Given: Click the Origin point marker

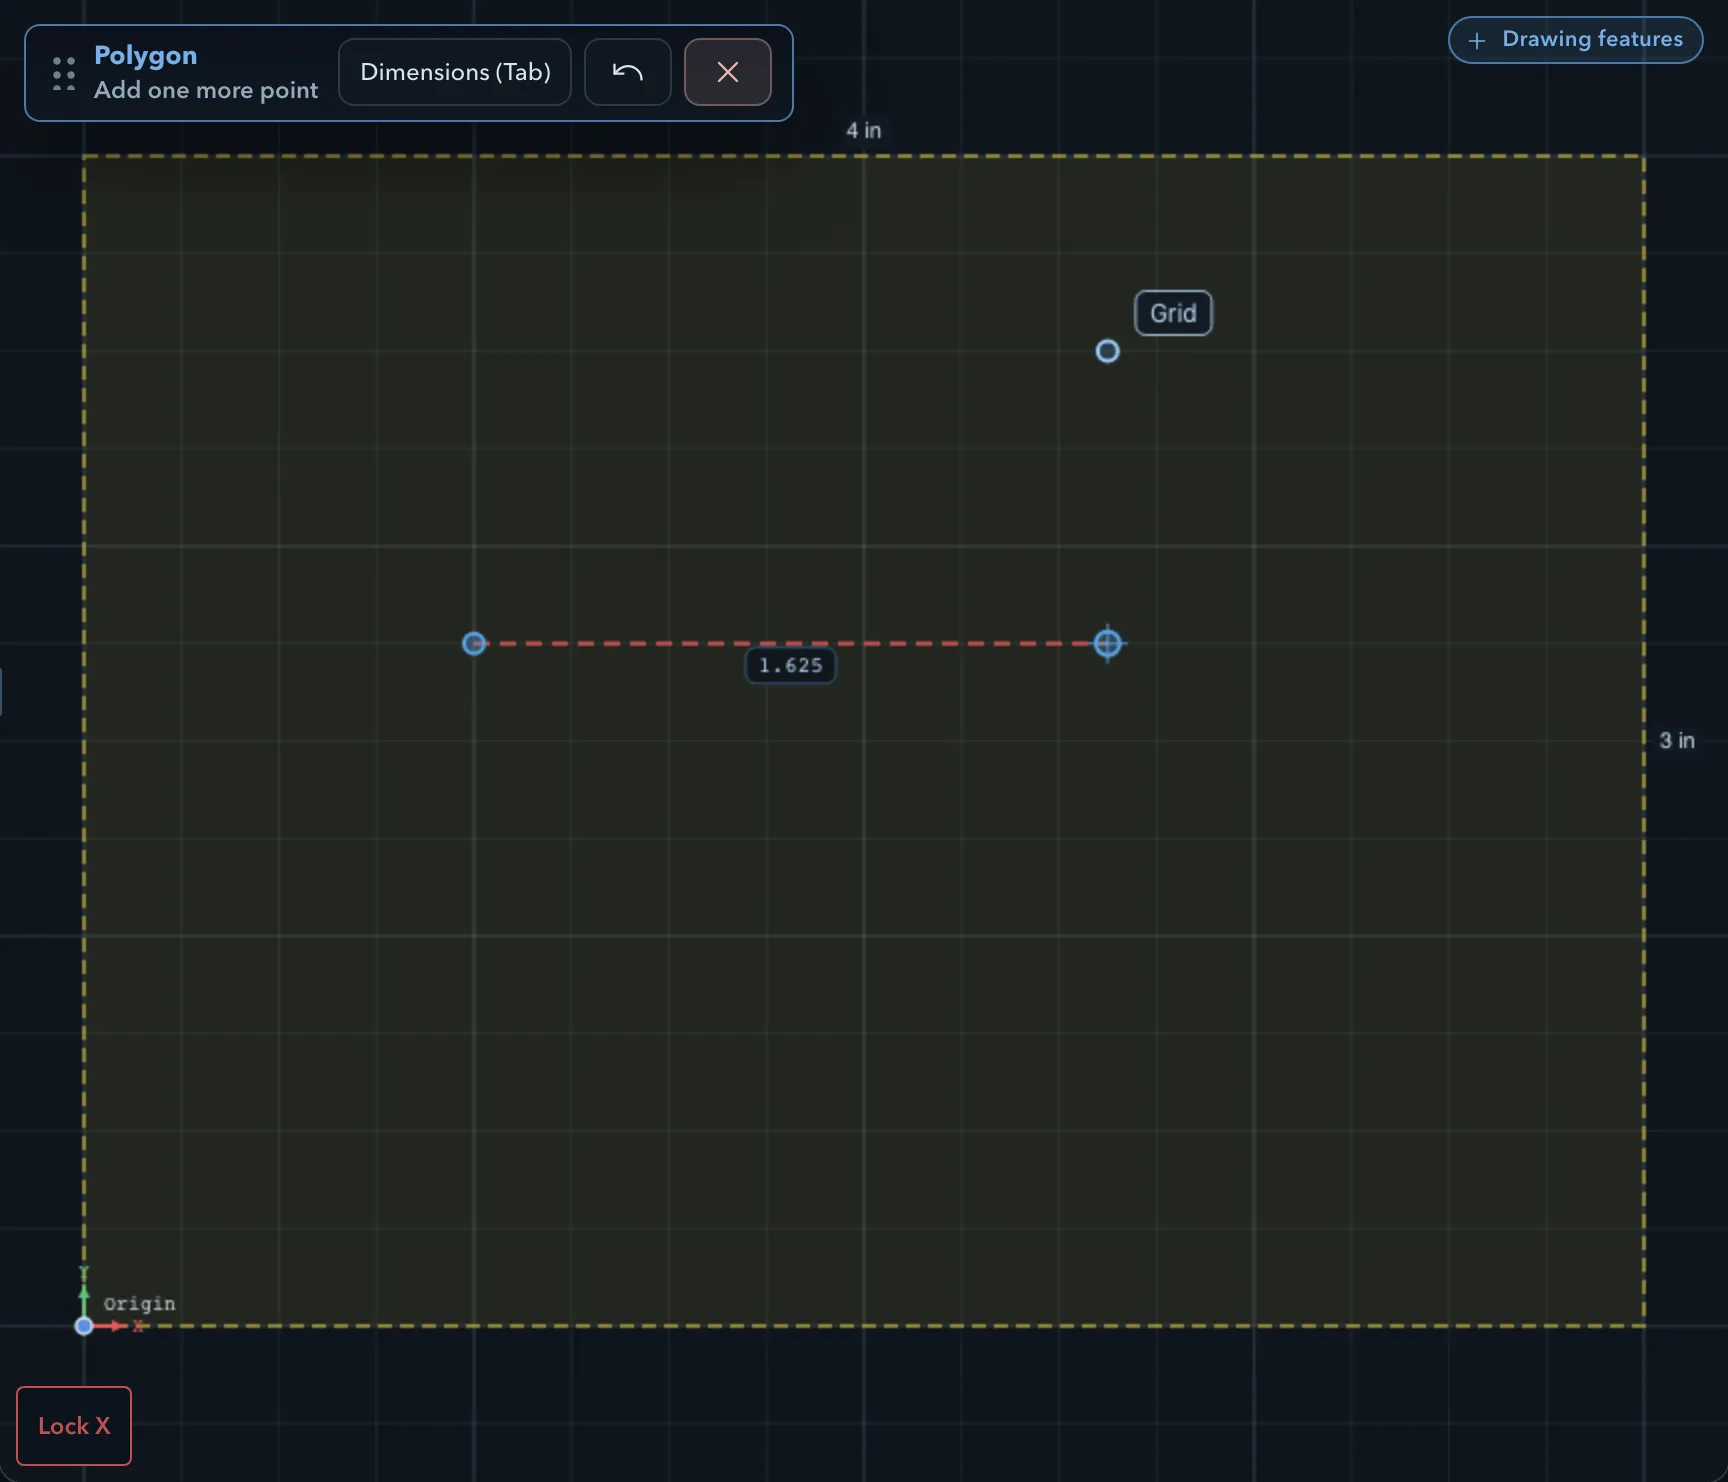Looking at the screenshot, I should (84, 1326).
